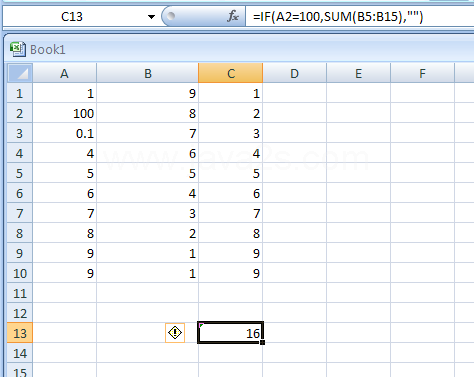The height and width of the screenshot is (377, 474).
Task: Click cell C2 containing 2
Action: [x=231, y=113]
